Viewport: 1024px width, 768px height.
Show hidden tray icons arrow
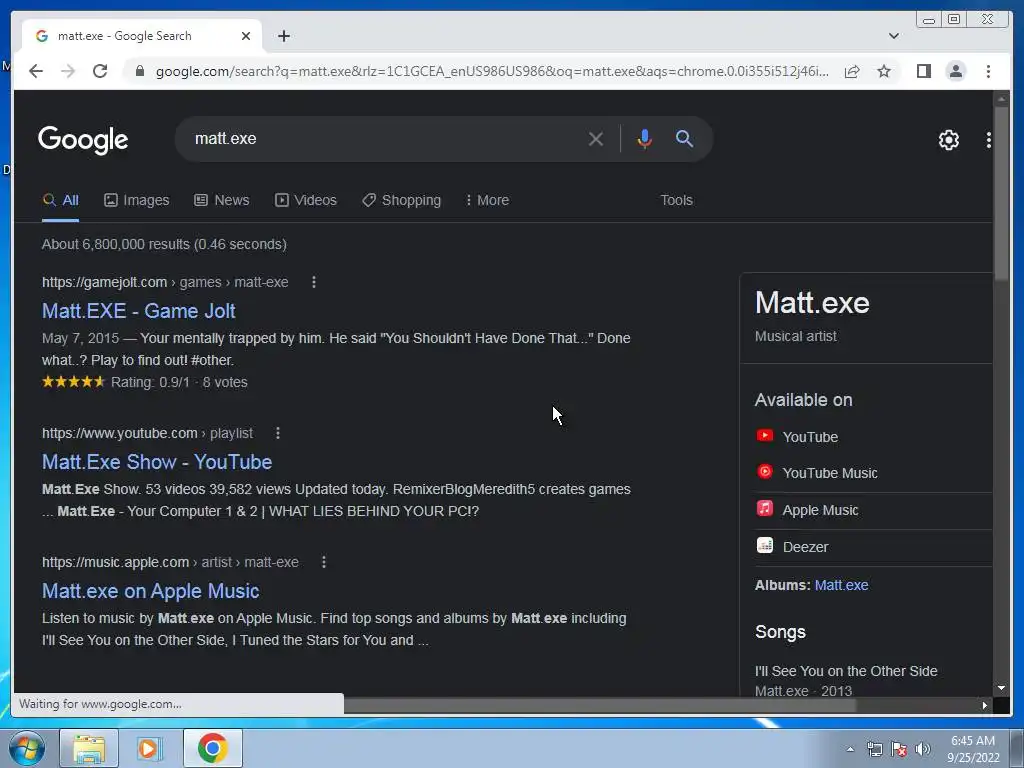point(850,749)
